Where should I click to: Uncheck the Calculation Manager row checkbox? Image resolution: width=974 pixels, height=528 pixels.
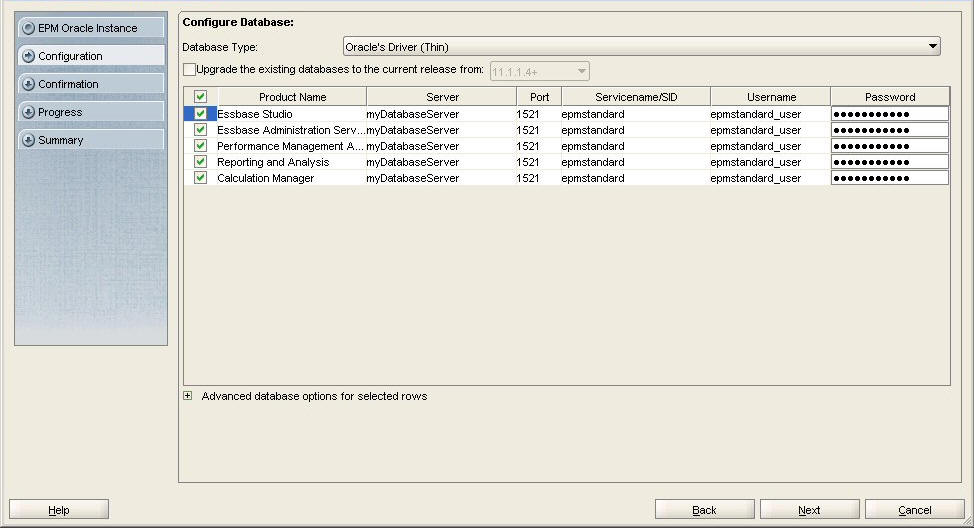point(200,178)
